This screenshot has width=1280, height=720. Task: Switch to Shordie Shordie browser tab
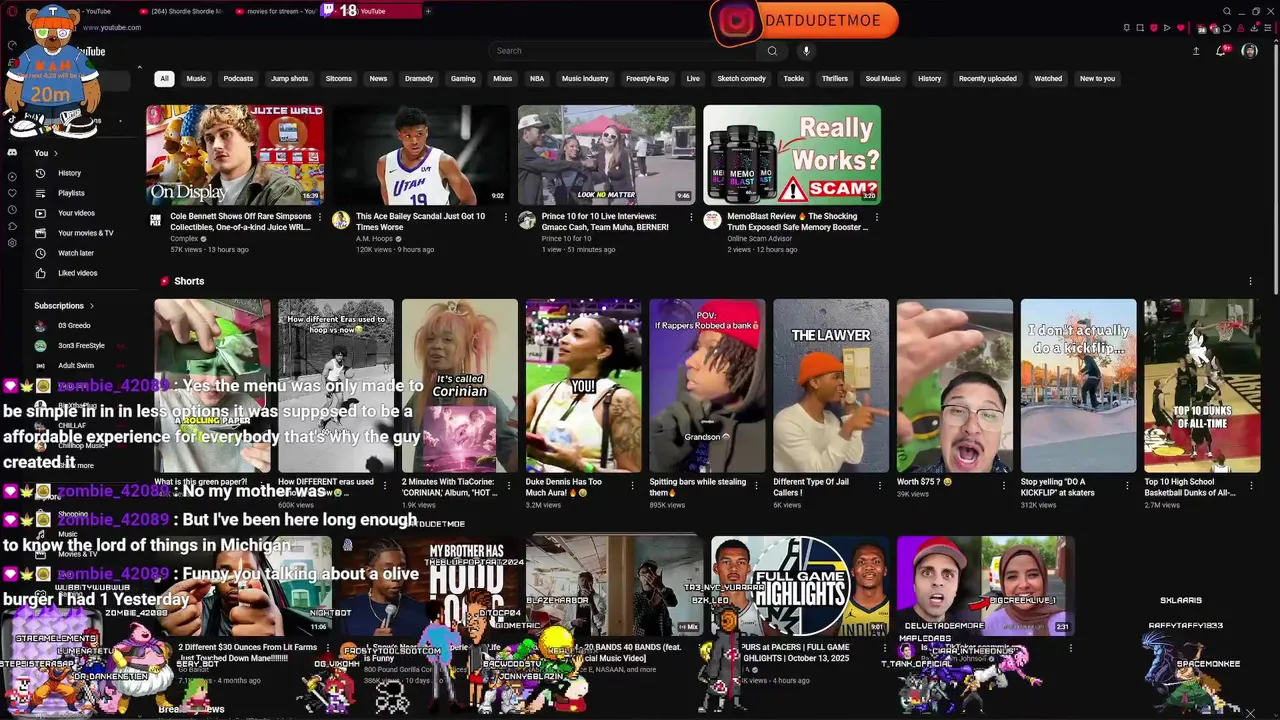(180, 11)
